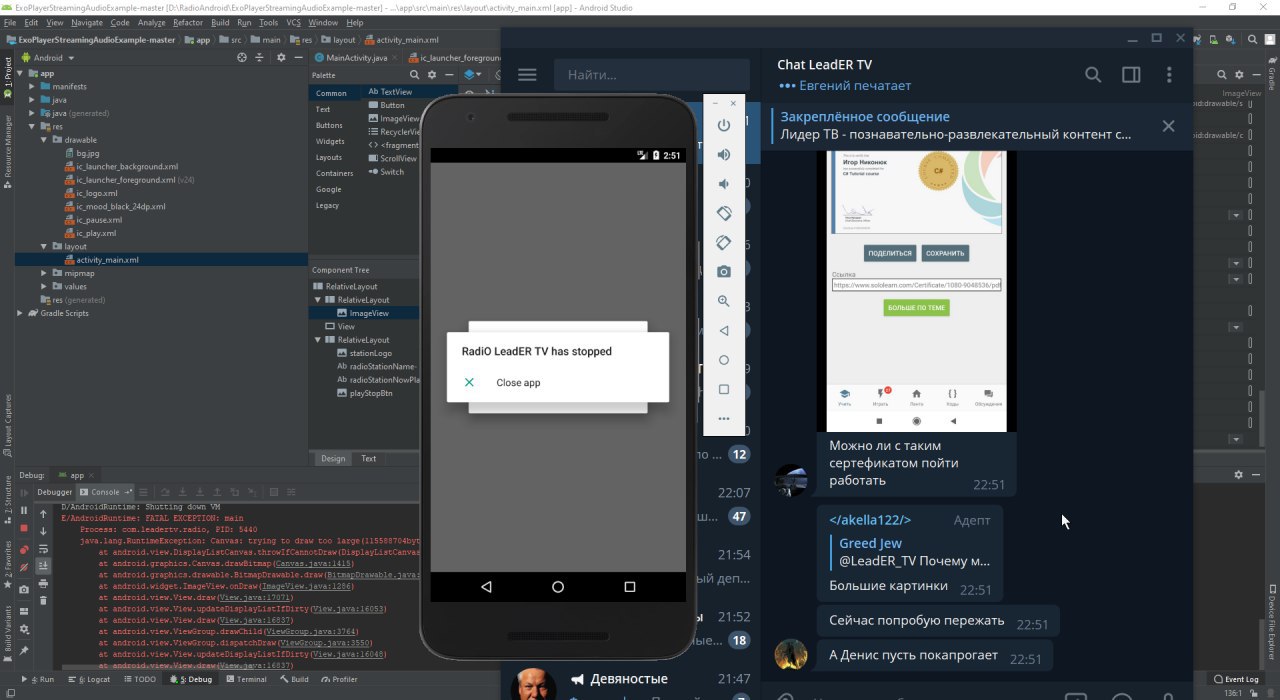Select the Buttons palette category

(x=329, y=125)
